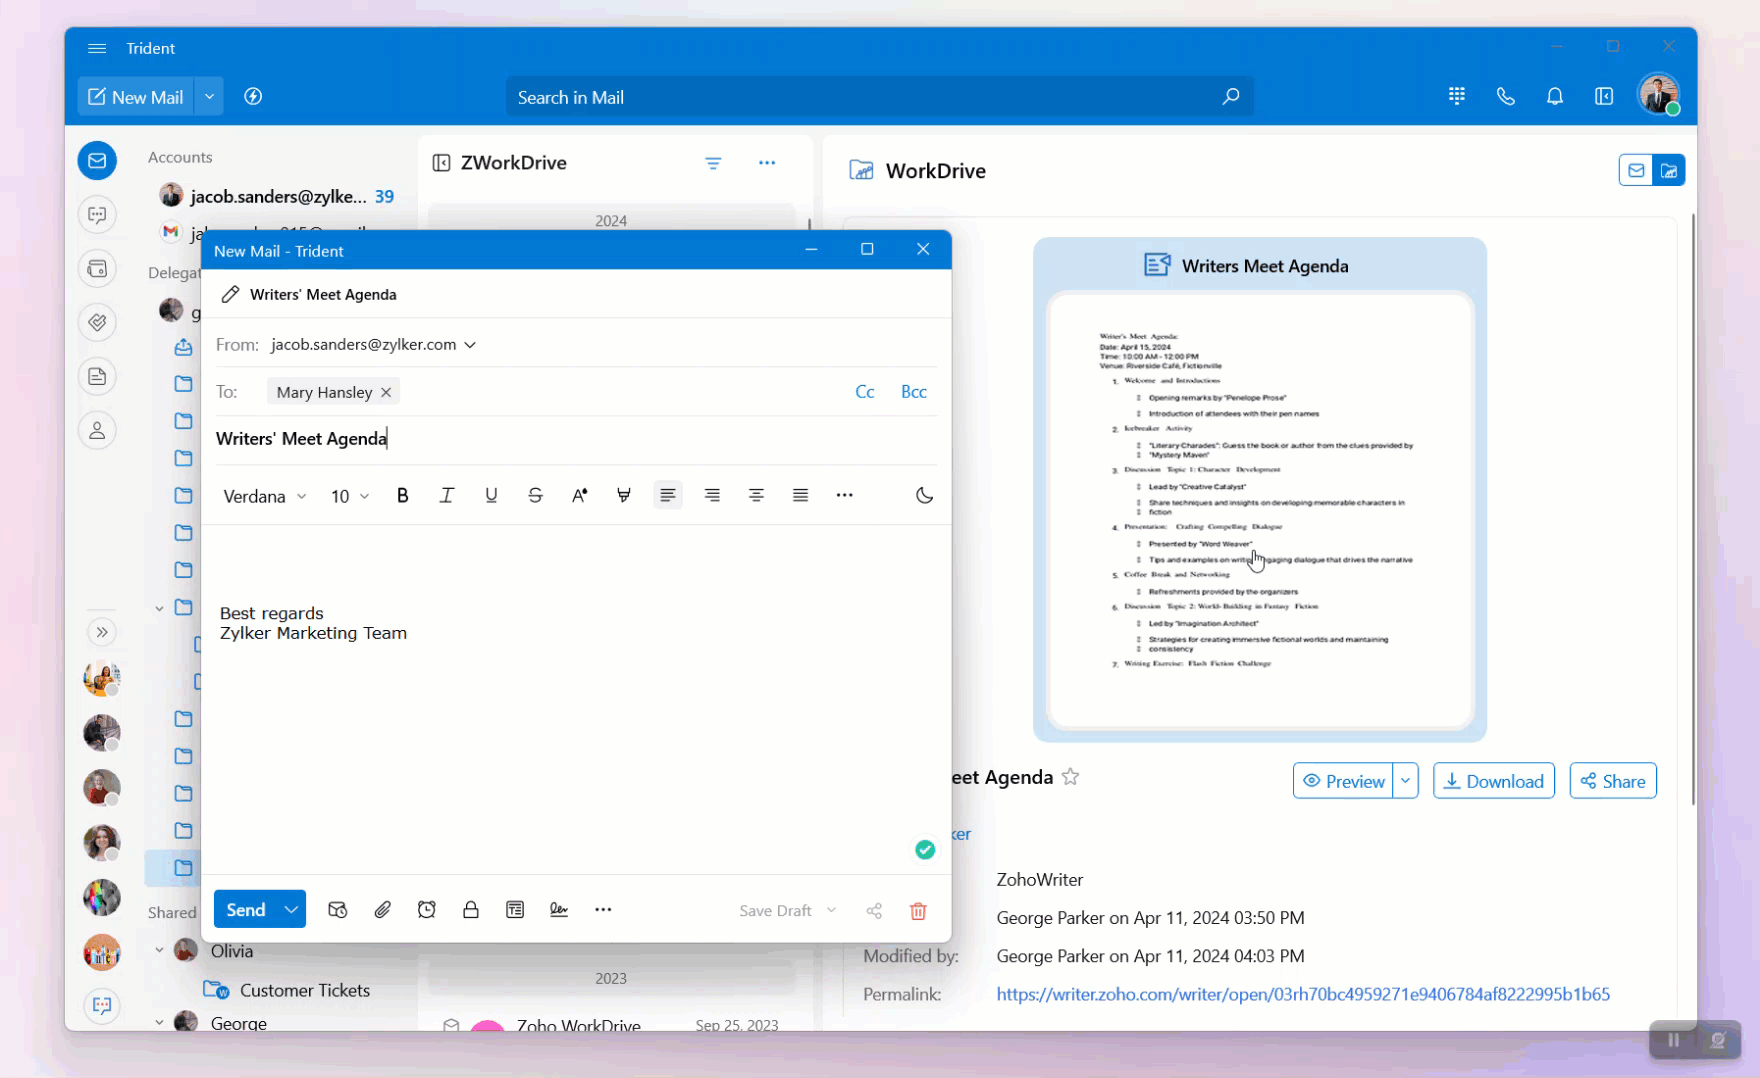This screenshot has height=1078, width=1760.
Task: Open the phone dialer icon in header
Action: tap(1506, 96)
